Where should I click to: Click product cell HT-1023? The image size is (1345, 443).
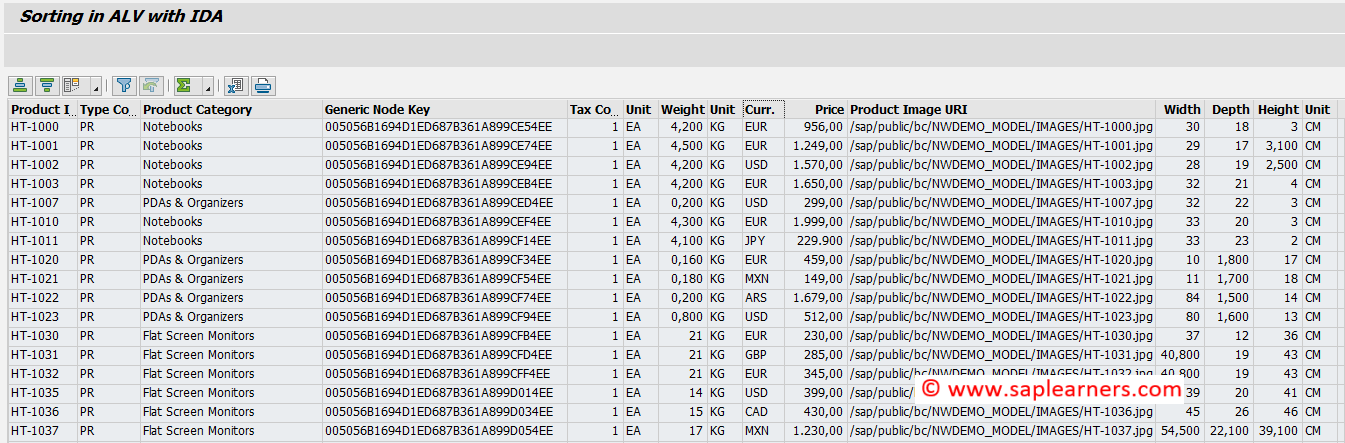(42, 317)
